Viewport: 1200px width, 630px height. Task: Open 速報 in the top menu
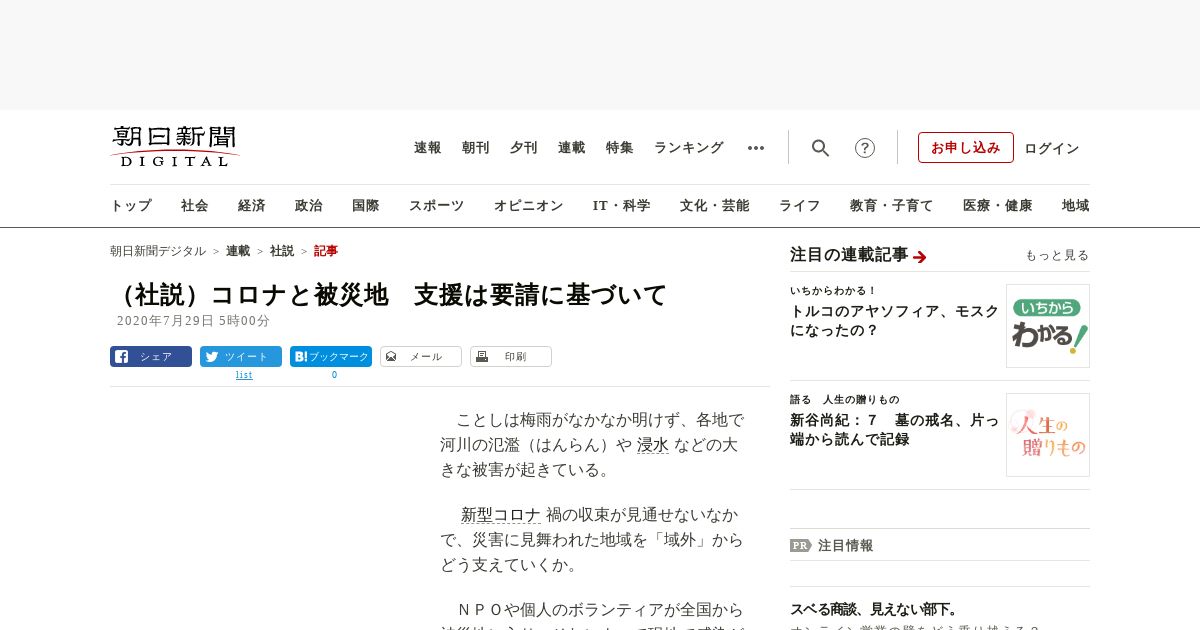click(428, 148)
